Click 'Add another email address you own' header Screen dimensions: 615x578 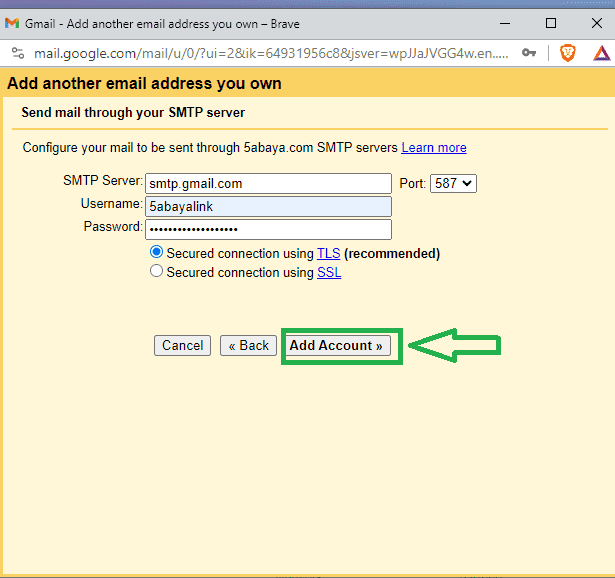point(144,84)
